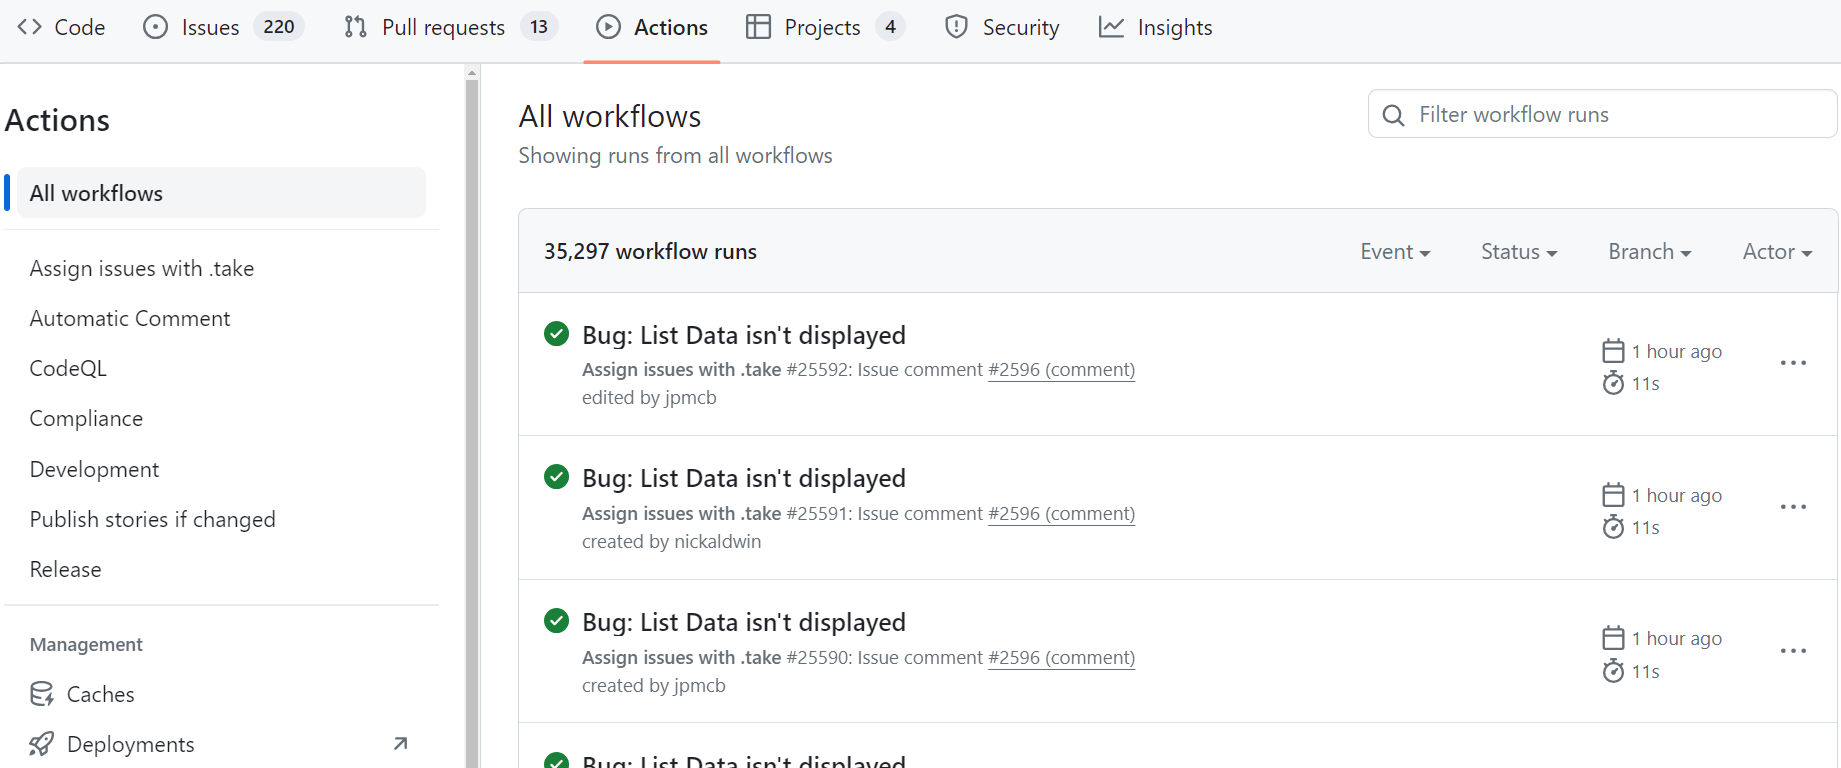Screen dimensions: 1841x768
Task: Open the Projects tab
Action: click(822, 27)
